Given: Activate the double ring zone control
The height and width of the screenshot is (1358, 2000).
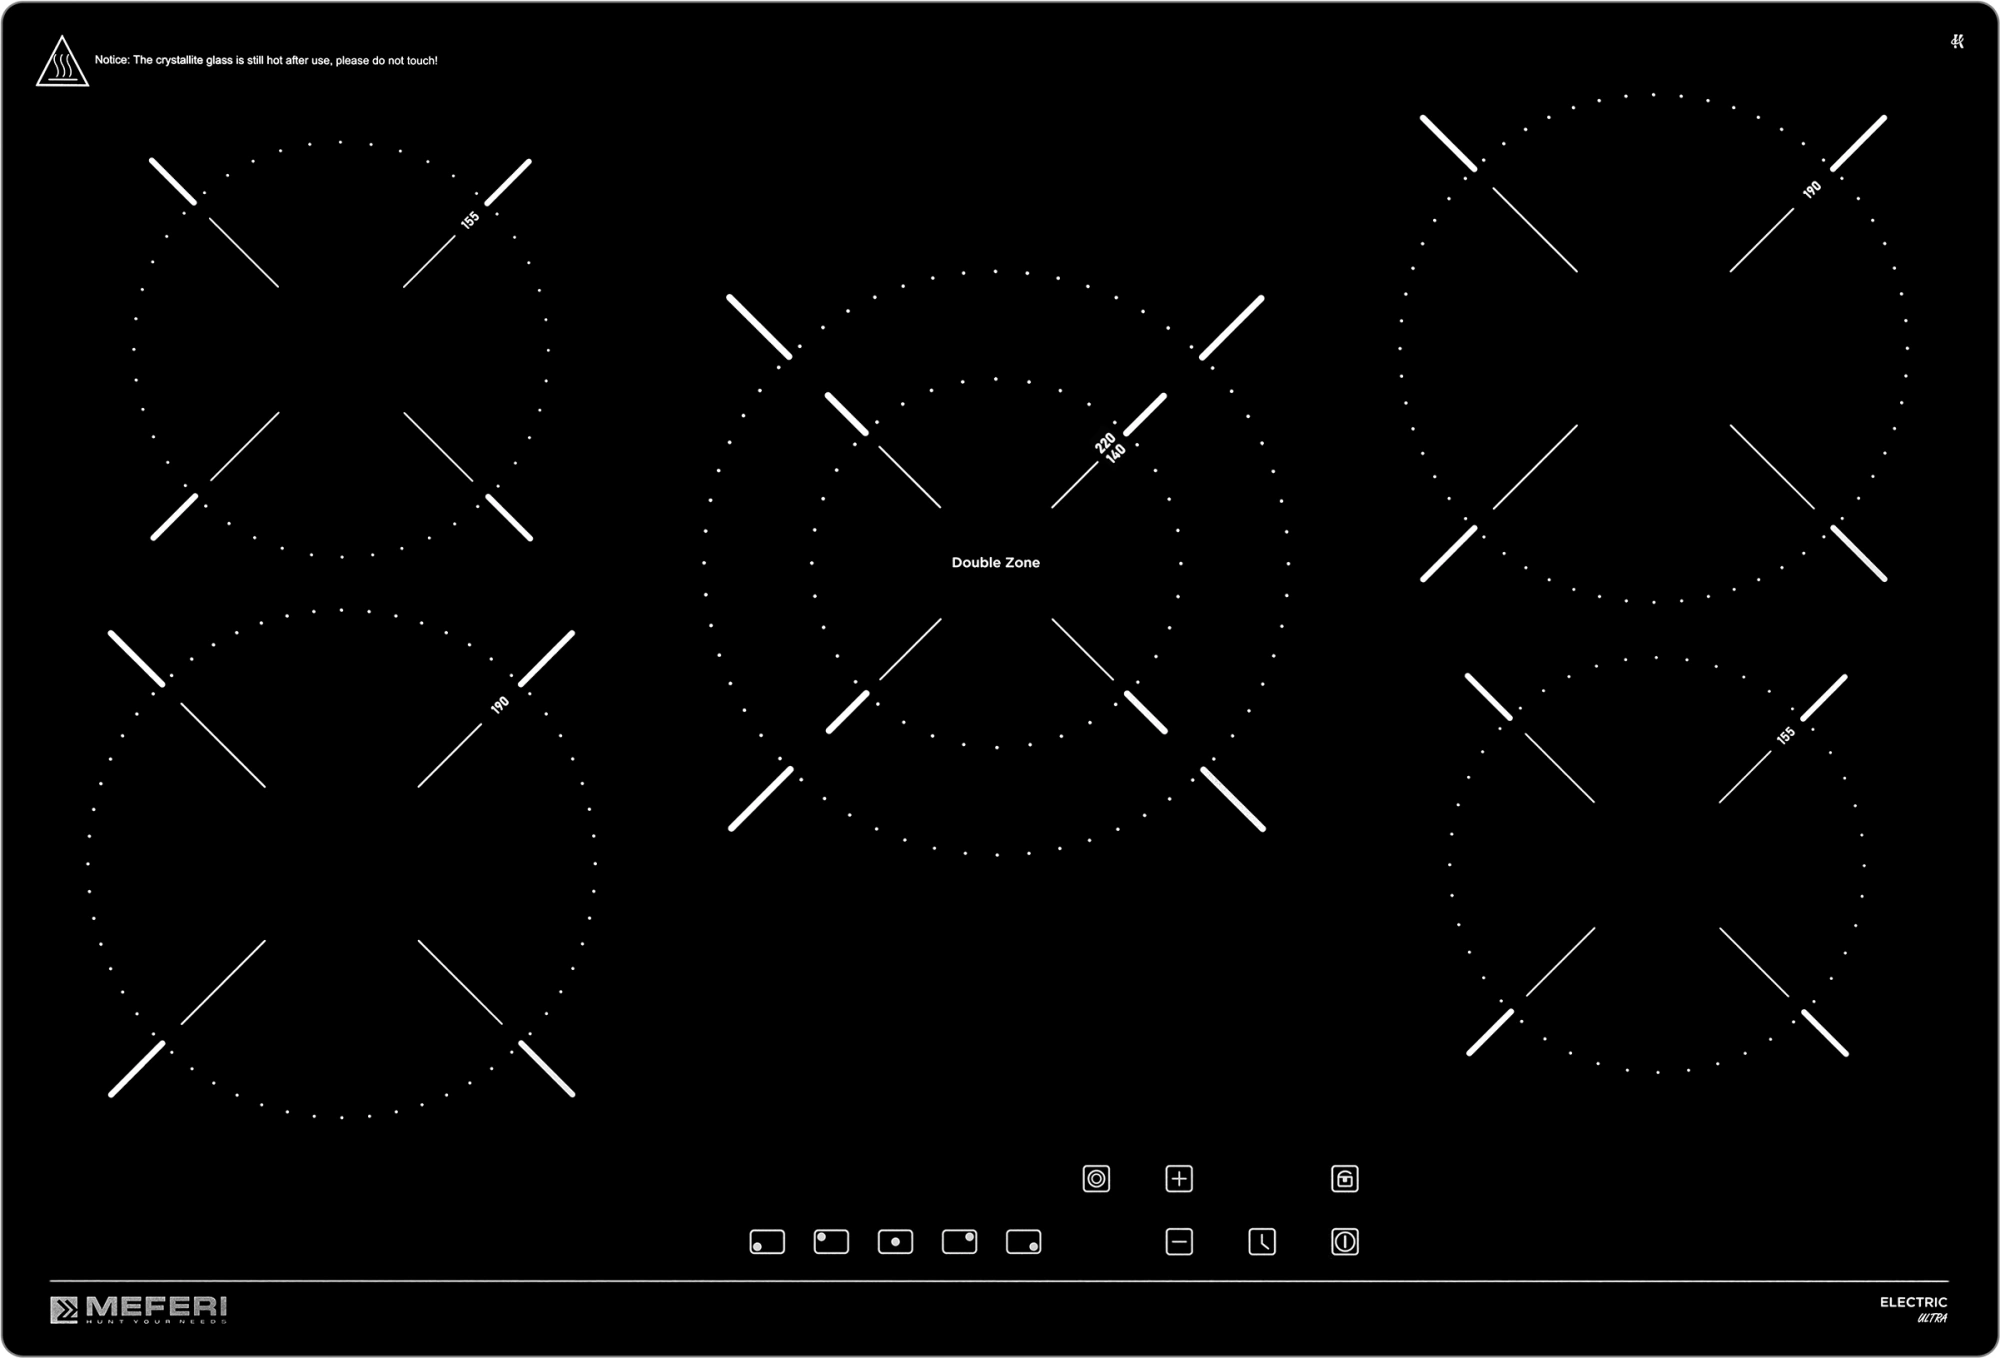Looking at the screenshot, I should click(1096, 1179).
